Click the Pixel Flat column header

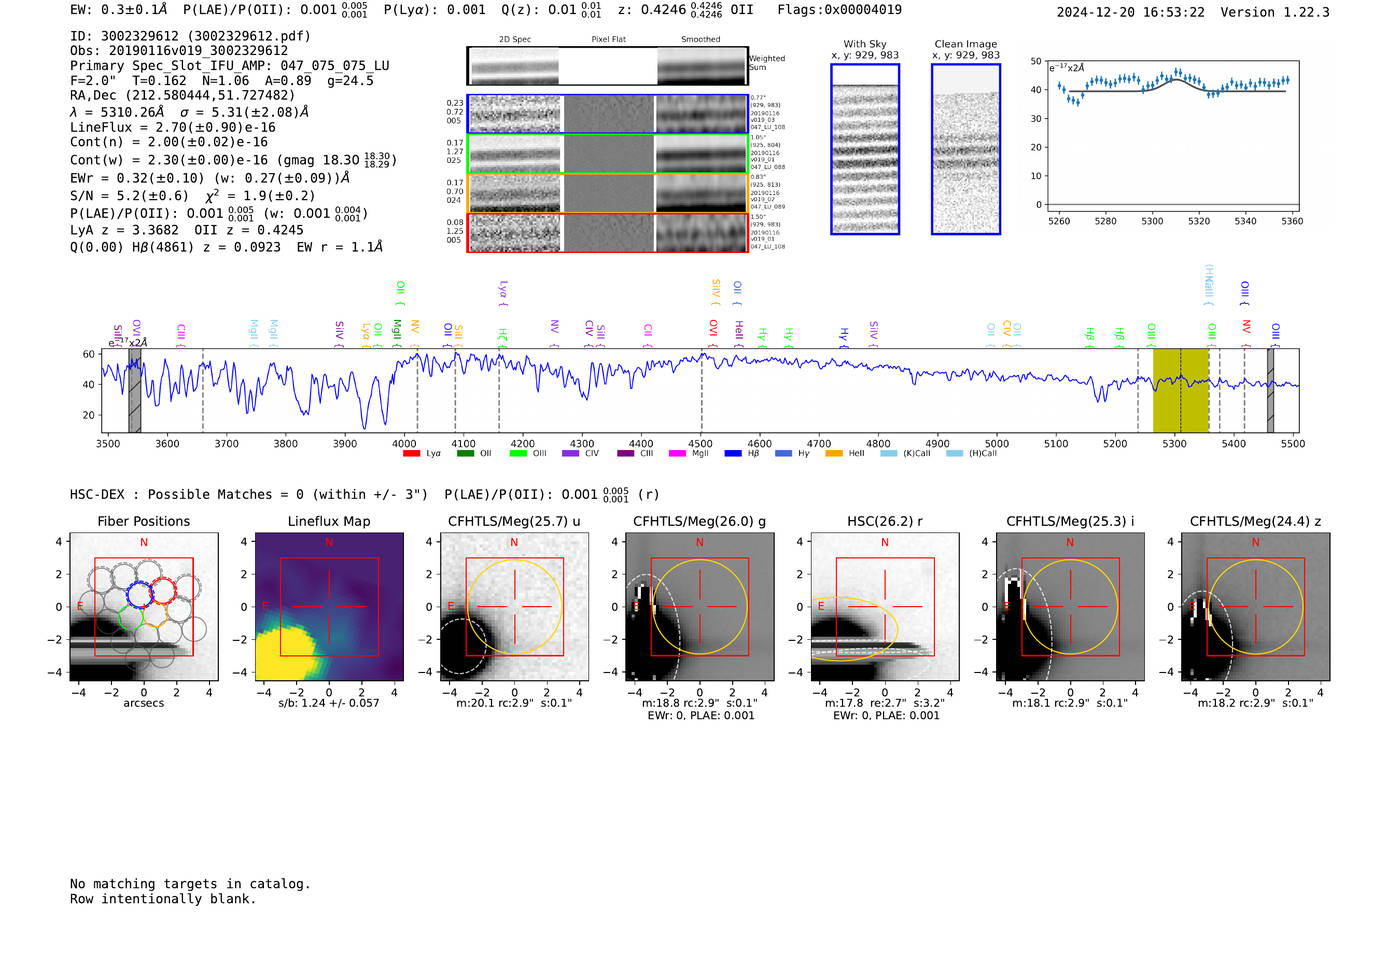point(608,40)
